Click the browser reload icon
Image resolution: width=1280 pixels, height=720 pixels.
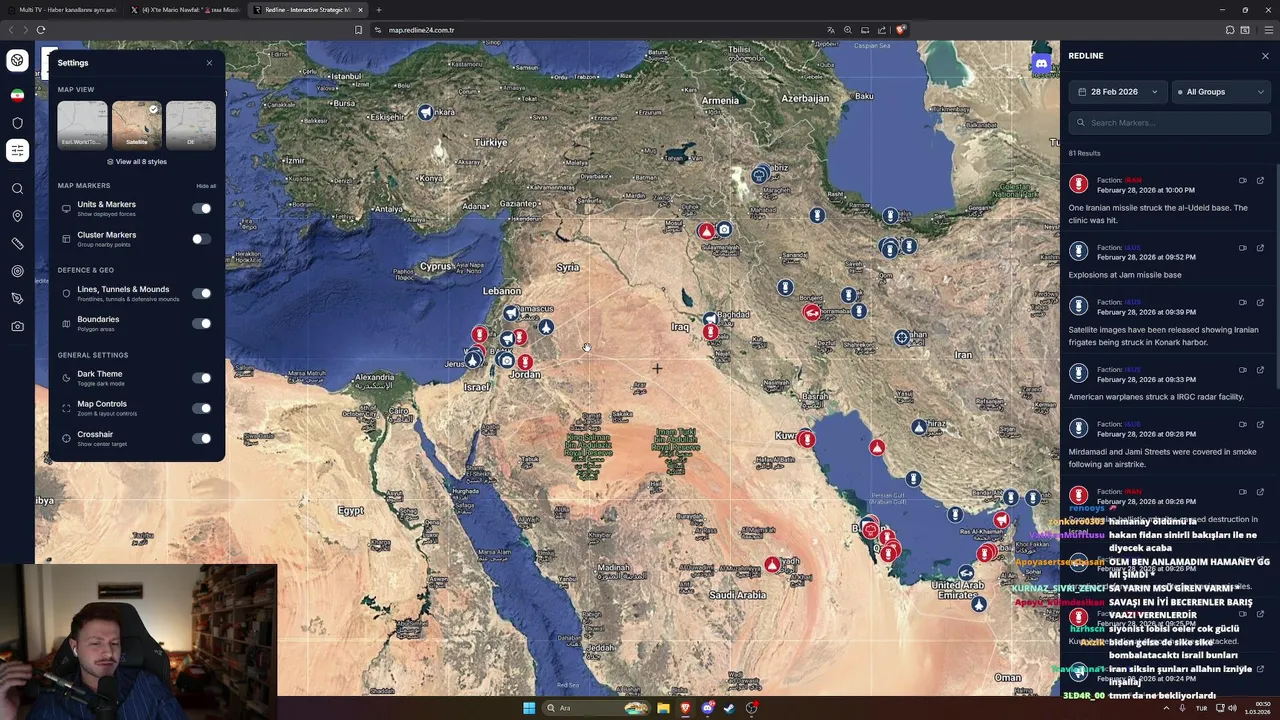coord(41,30)
